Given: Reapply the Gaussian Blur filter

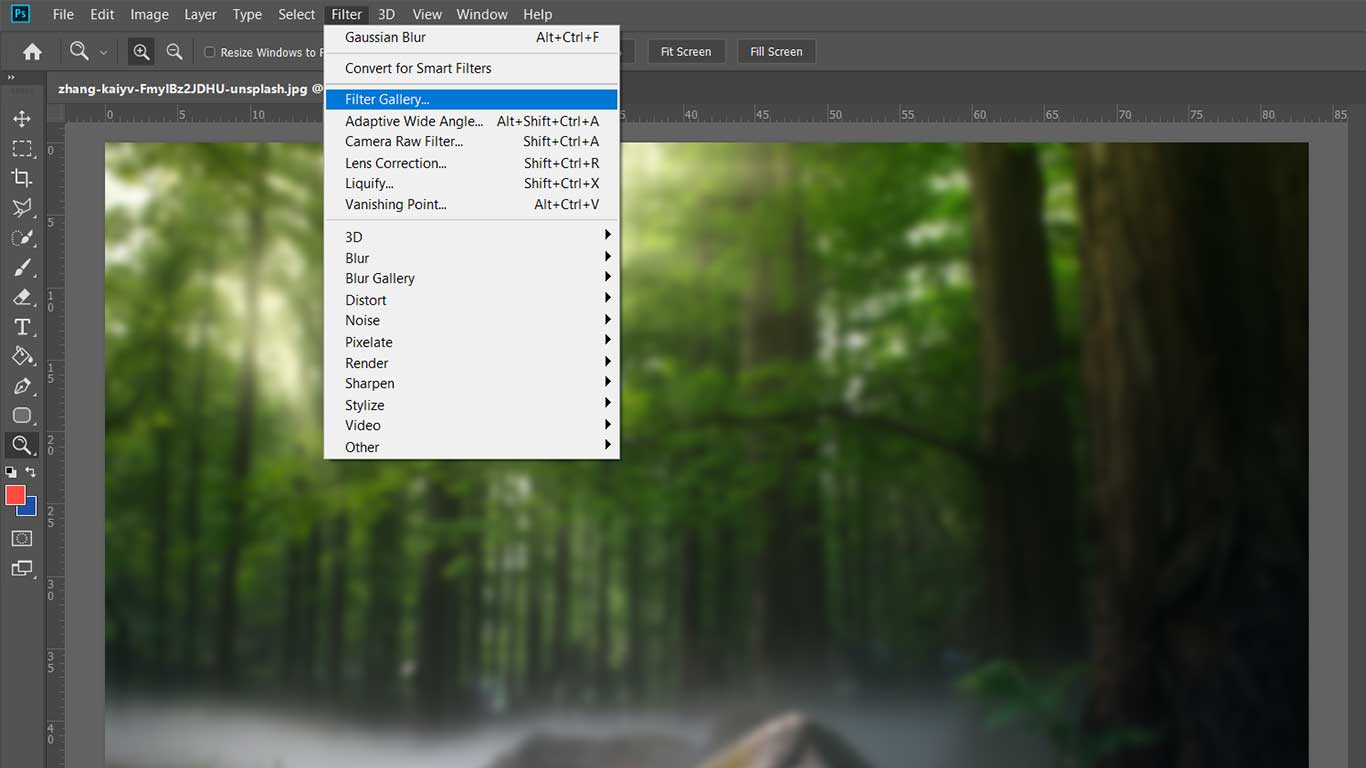Looking at the screenshot, I should pos(471,38).
